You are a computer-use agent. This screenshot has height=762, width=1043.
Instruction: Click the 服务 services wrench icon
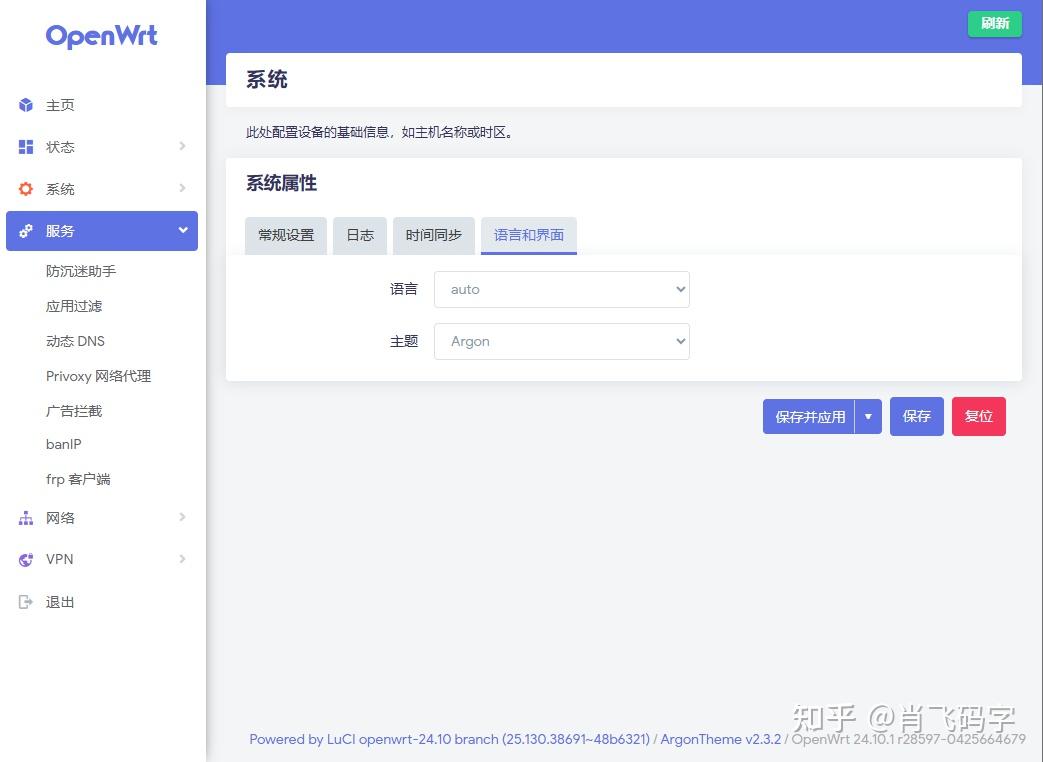[25, 230]
